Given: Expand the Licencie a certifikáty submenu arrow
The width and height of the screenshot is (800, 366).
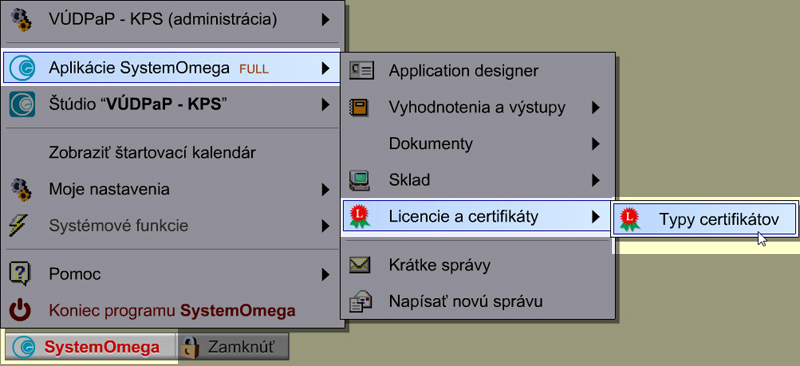Looking at the screenshot, I should pos(595,217).
